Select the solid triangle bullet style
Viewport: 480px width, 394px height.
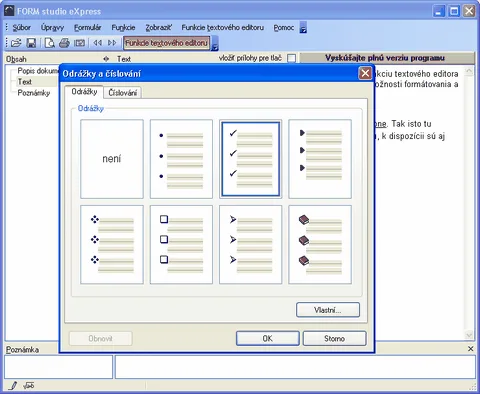320,159
